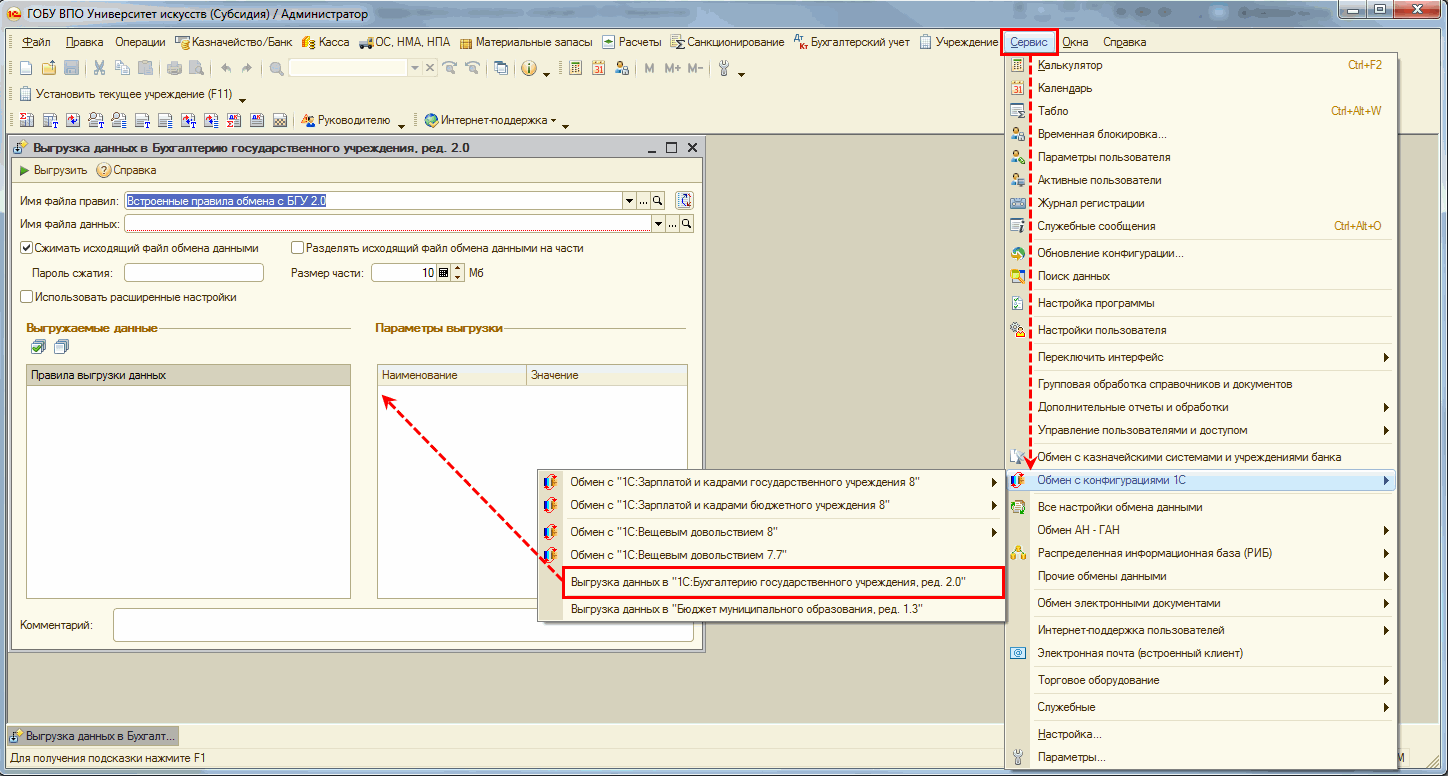The width and height of the screenshot is (1448, 776).
Task: Click the Cut scissors icon
Action: pos(100,68)
